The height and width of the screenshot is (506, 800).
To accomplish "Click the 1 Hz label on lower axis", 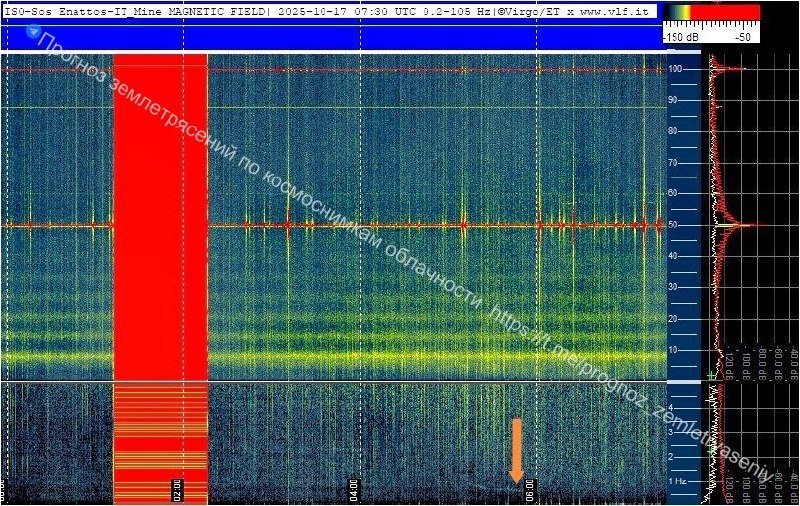I will click(x=677, y=481).
